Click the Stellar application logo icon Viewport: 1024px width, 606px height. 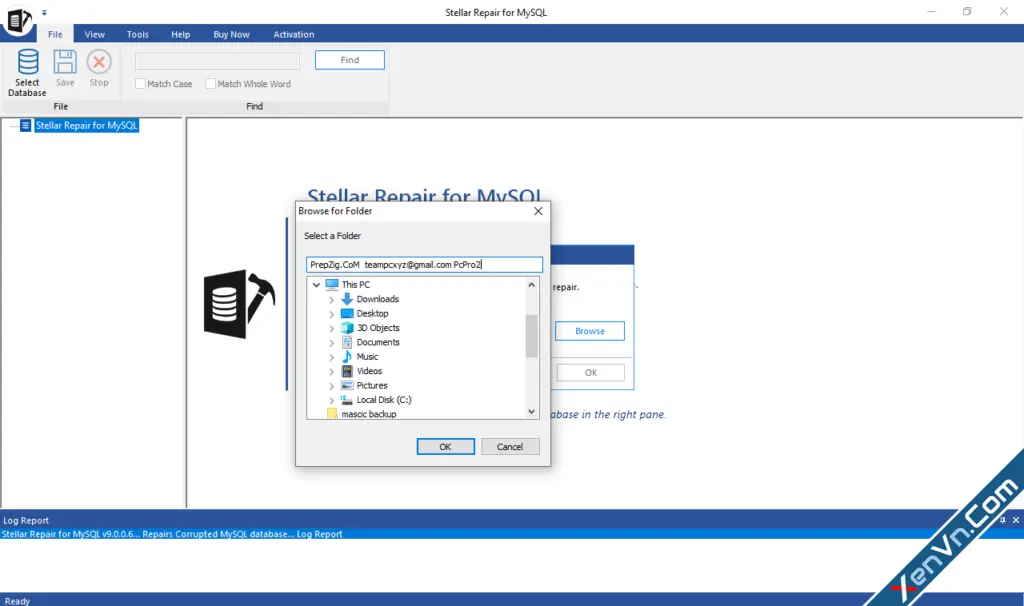[18, 20]
